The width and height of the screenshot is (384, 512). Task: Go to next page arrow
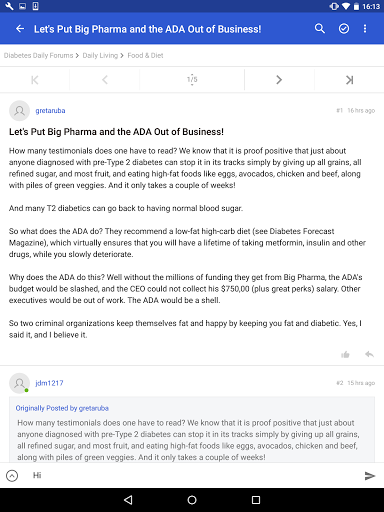279,80
